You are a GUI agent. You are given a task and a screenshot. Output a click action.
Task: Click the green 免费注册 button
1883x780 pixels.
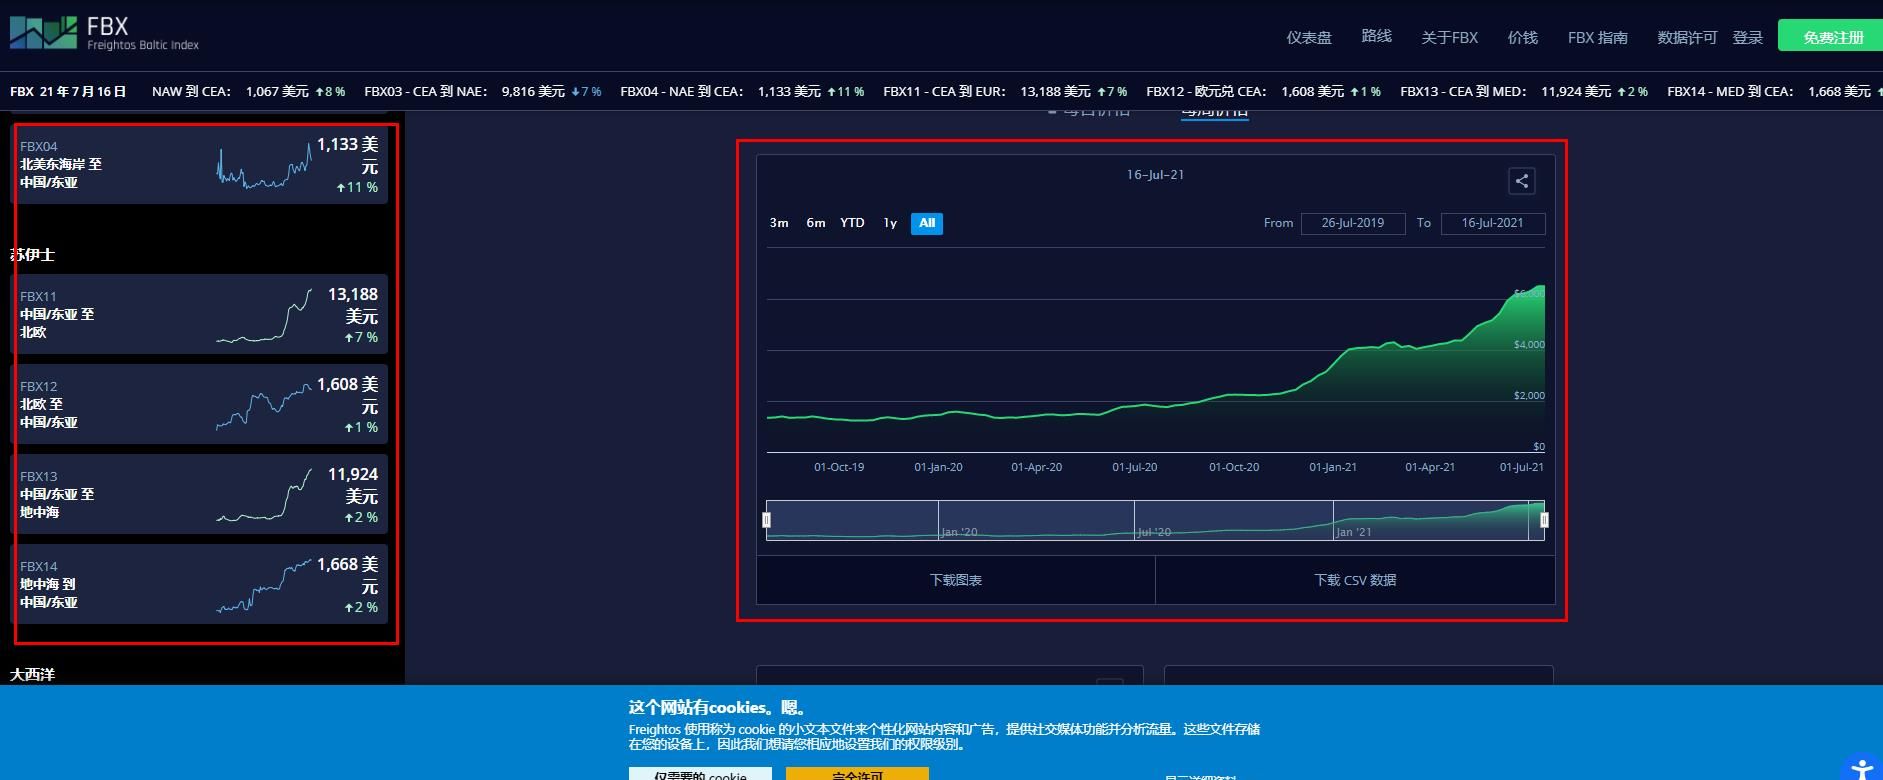(x=1832, y=36)
